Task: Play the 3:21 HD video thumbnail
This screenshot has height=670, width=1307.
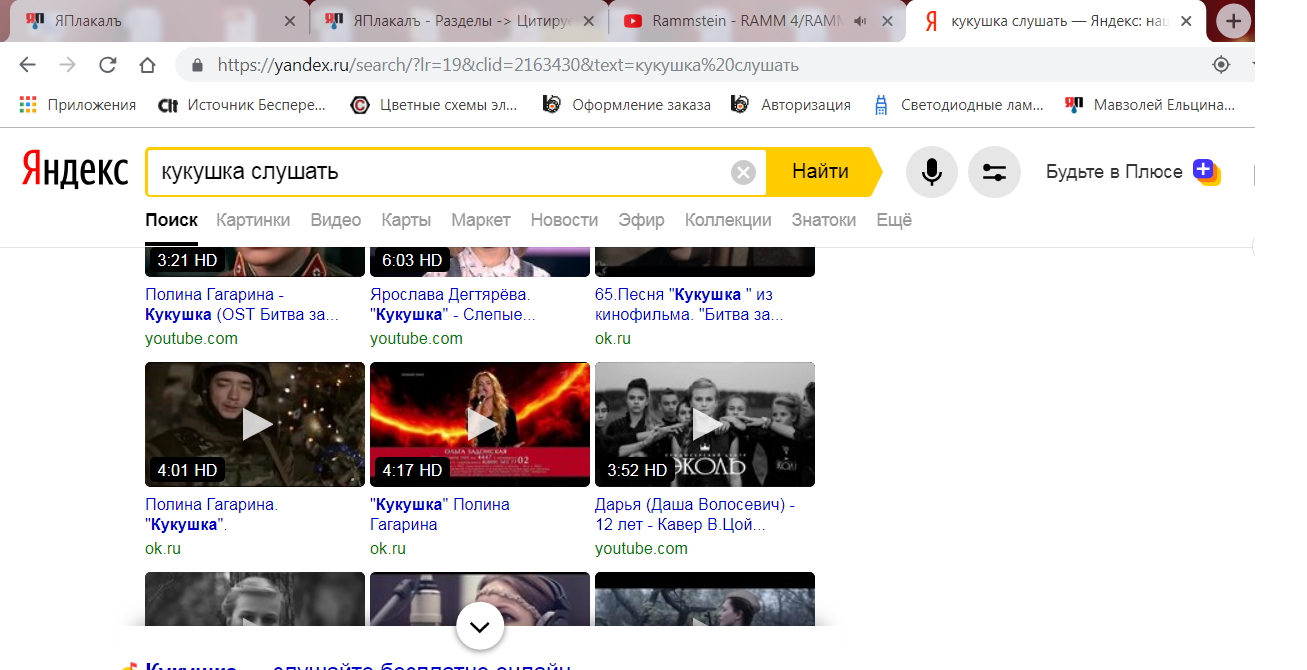Action: 255,261
